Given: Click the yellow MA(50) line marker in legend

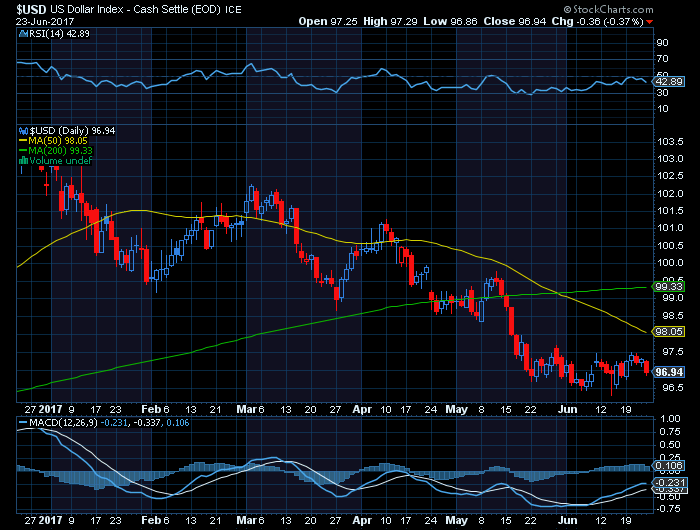Looking at the screenshot, I should (x=23, y=141).
